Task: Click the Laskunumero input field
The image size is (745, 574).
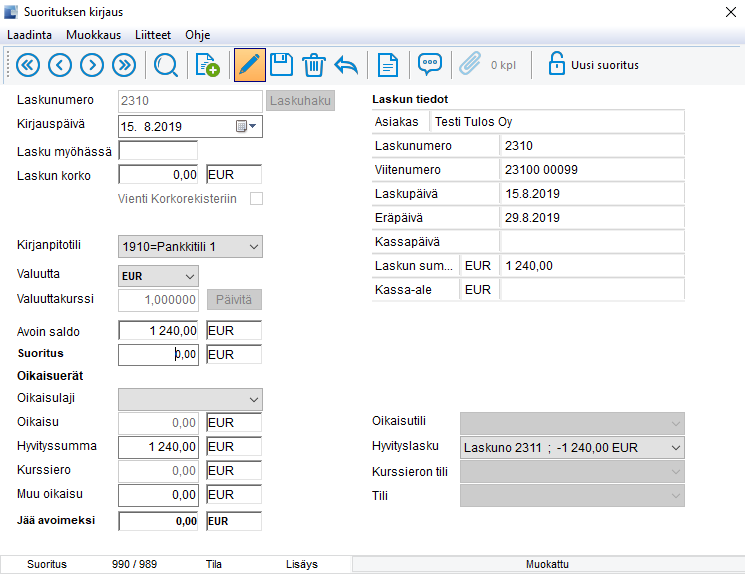Action: (x=190, y=101)
